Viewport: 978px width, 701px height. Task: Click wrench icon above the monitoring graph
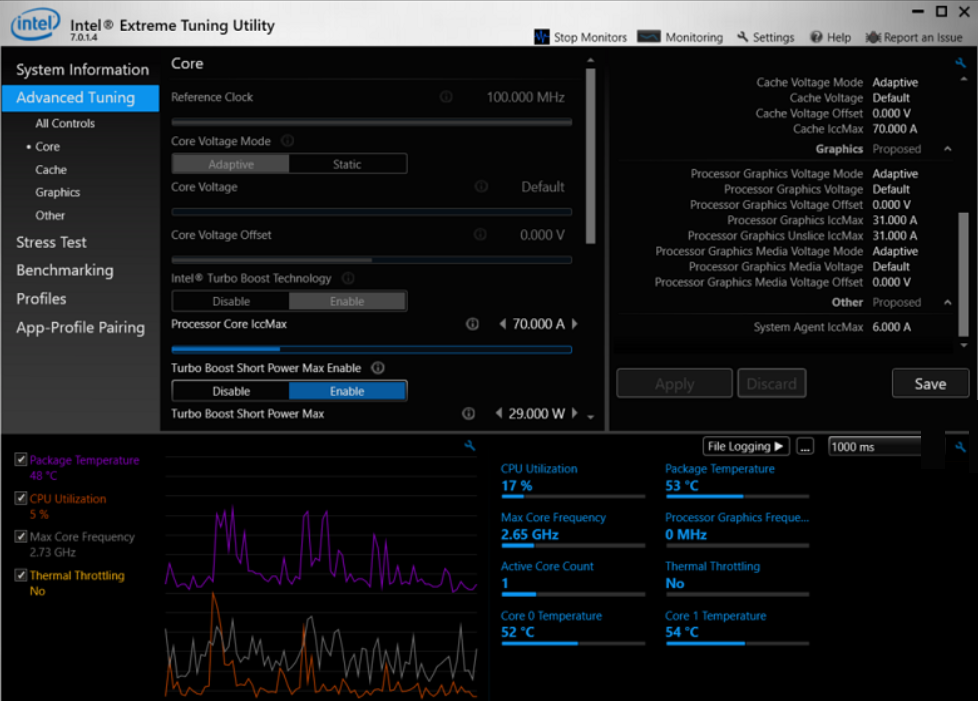coord(469,446)
